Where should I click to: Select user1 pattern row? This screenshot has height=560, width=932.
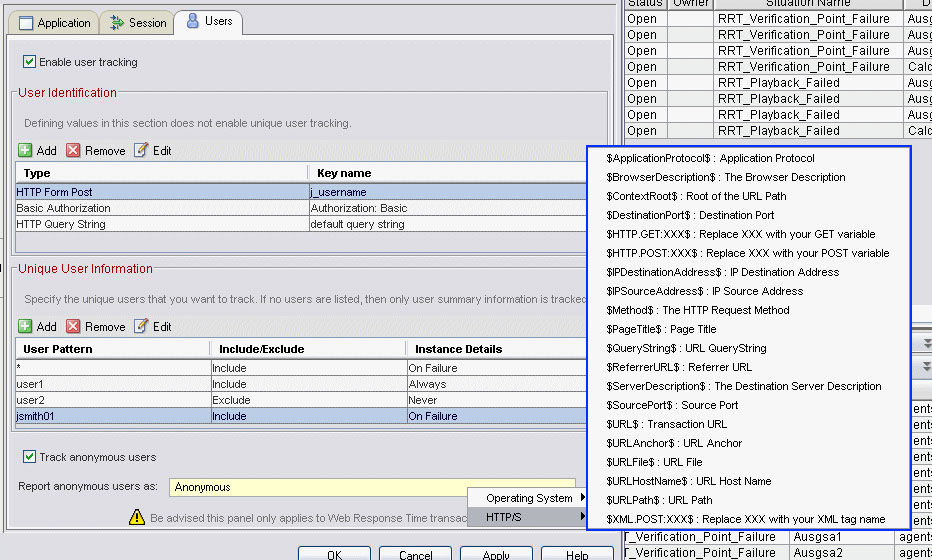[x=301, y=384]
